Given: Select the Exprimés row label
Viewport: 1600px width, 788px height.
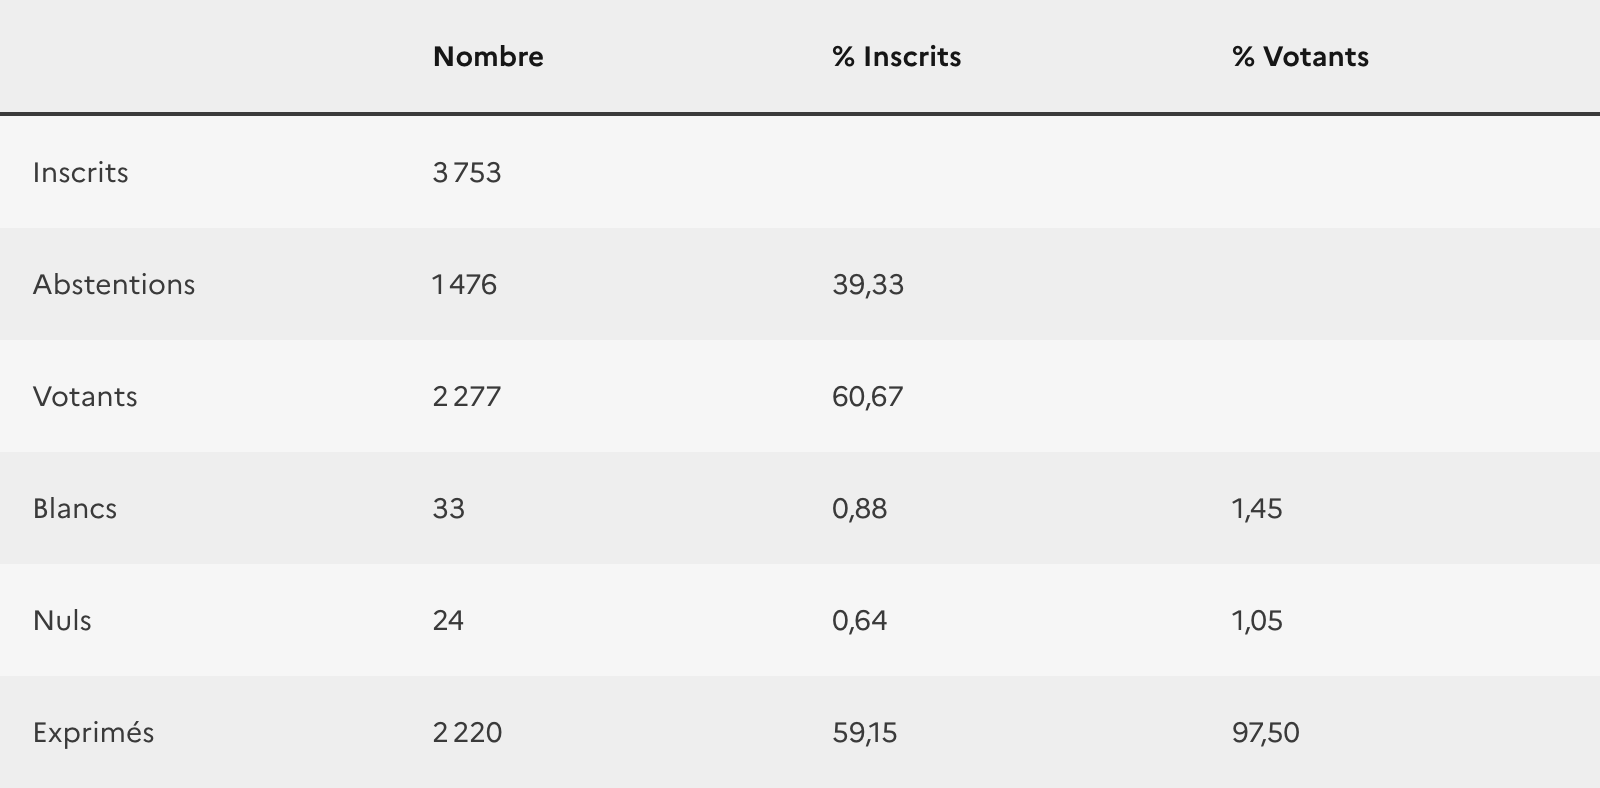Looking at the screenshot, I should click(93, 733).
